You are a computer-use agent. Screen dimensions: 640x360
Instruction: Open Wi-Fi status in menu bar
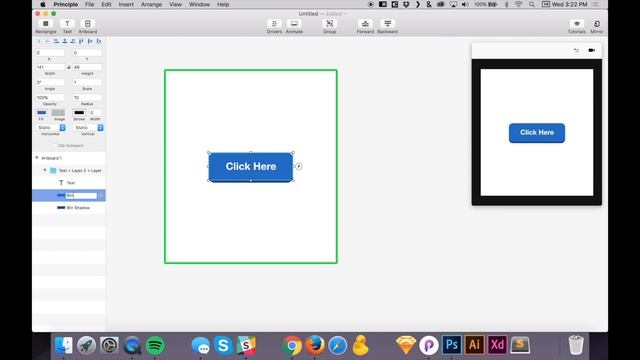[518, 4]
